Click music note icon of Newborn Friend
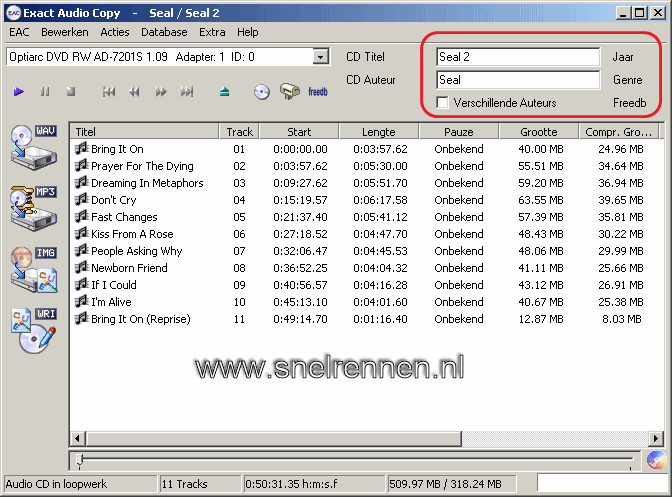This screenshot has height=497, width=672. click(x=81, y=267)
